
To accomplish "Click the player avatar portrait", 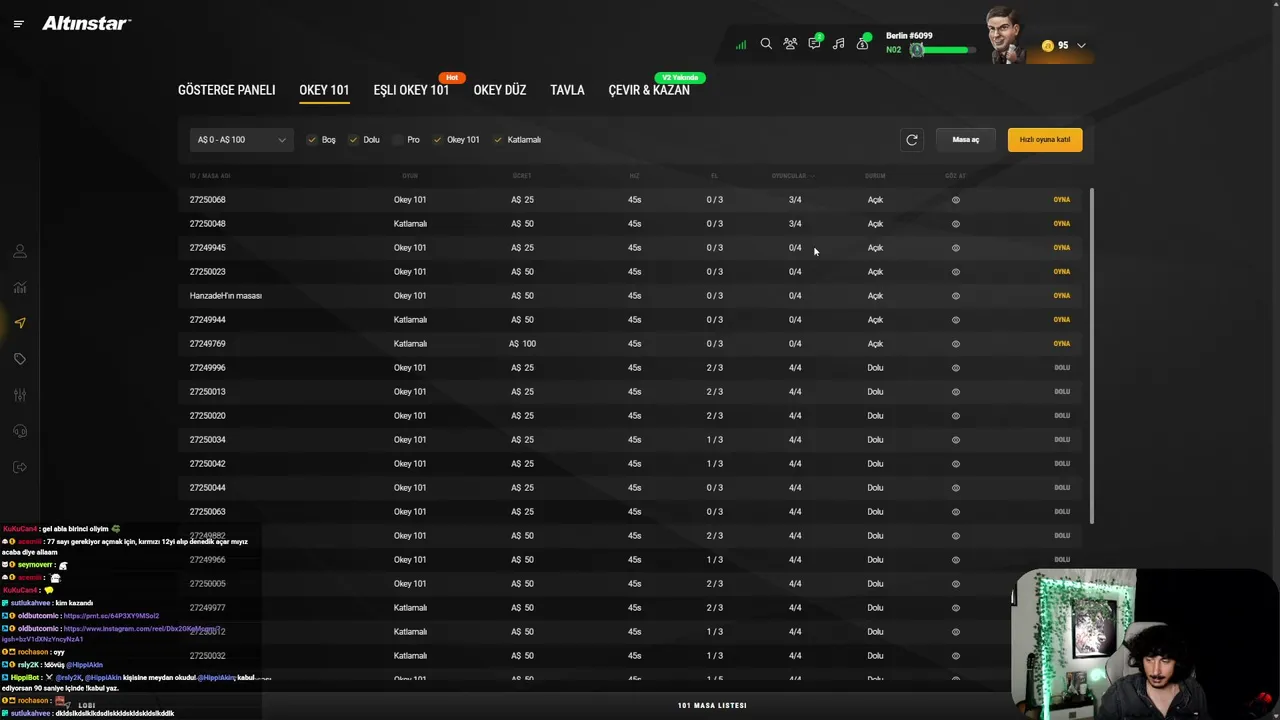I will coord(1005,36).
